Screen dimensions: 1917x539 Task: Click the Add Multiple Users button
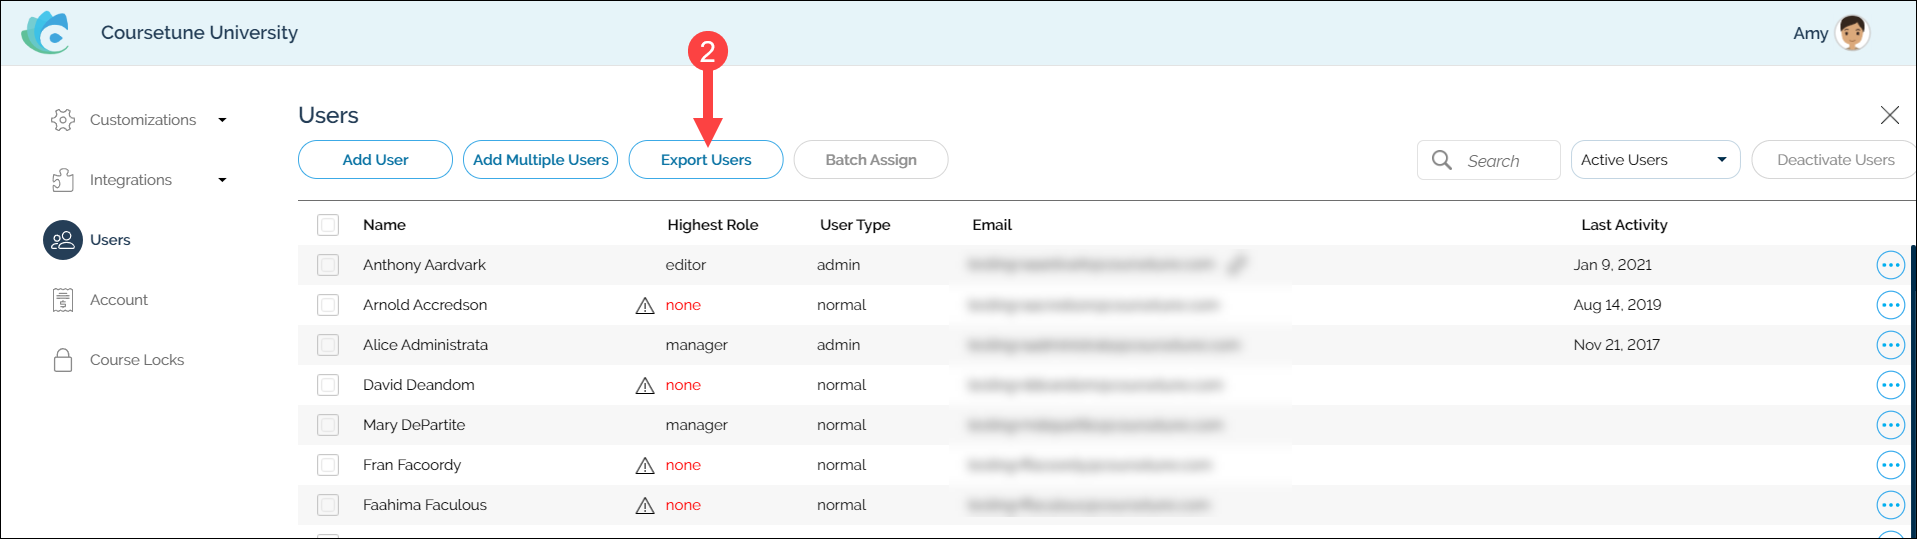coord(540,160)
